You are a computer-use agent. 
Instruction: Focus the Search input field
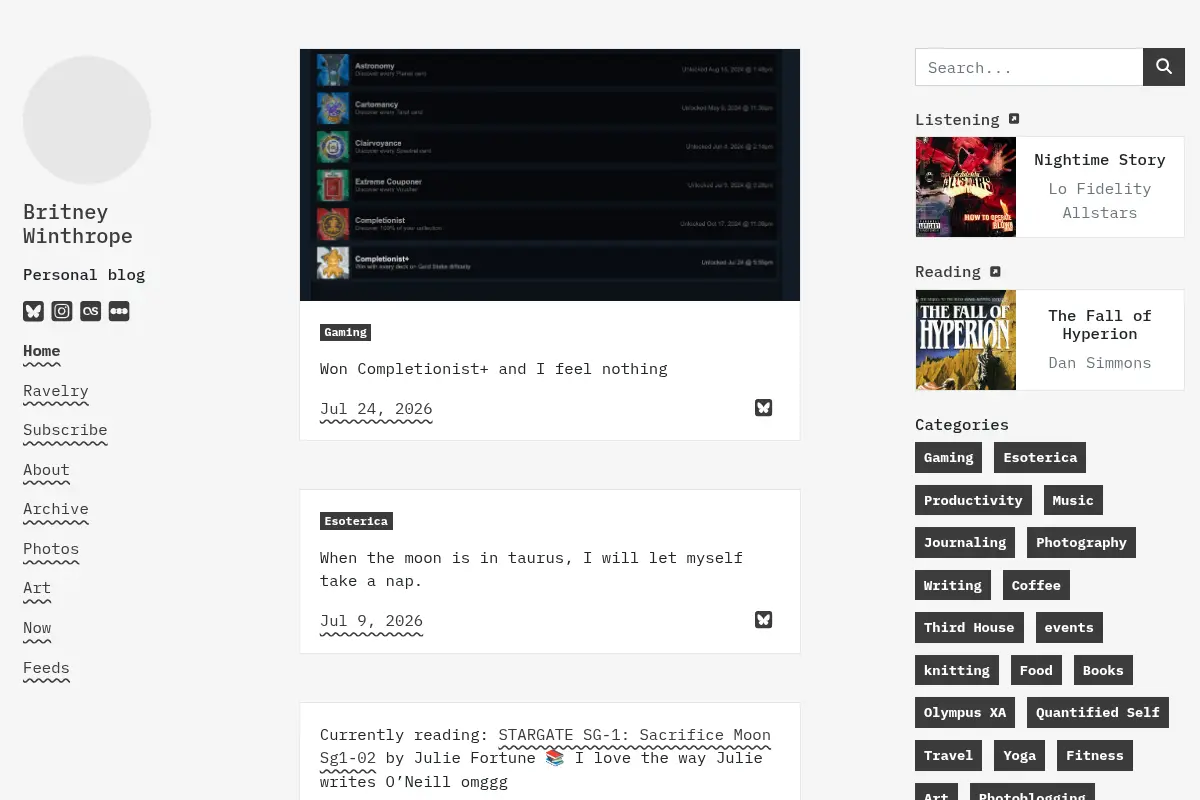tap(1029, 67)
